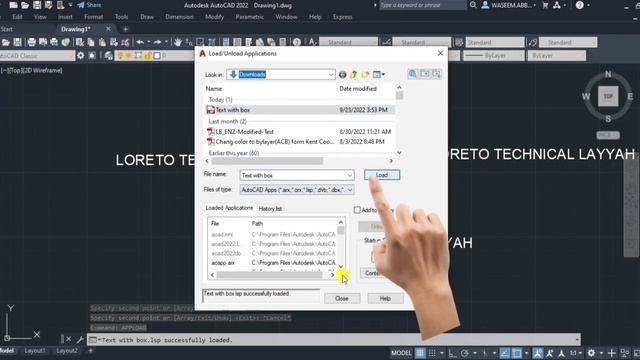Click in the keyword search field

point(422,5)
